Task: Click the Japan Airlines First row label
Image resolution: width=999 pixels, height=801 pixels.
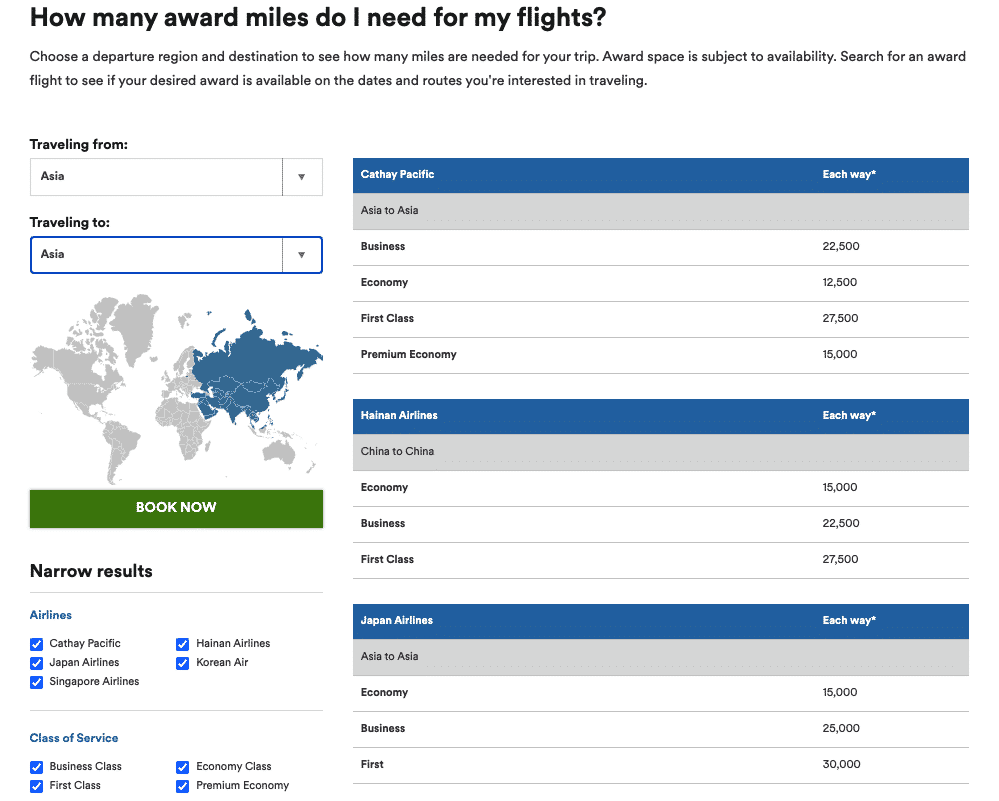Action: tap(372, 765)
